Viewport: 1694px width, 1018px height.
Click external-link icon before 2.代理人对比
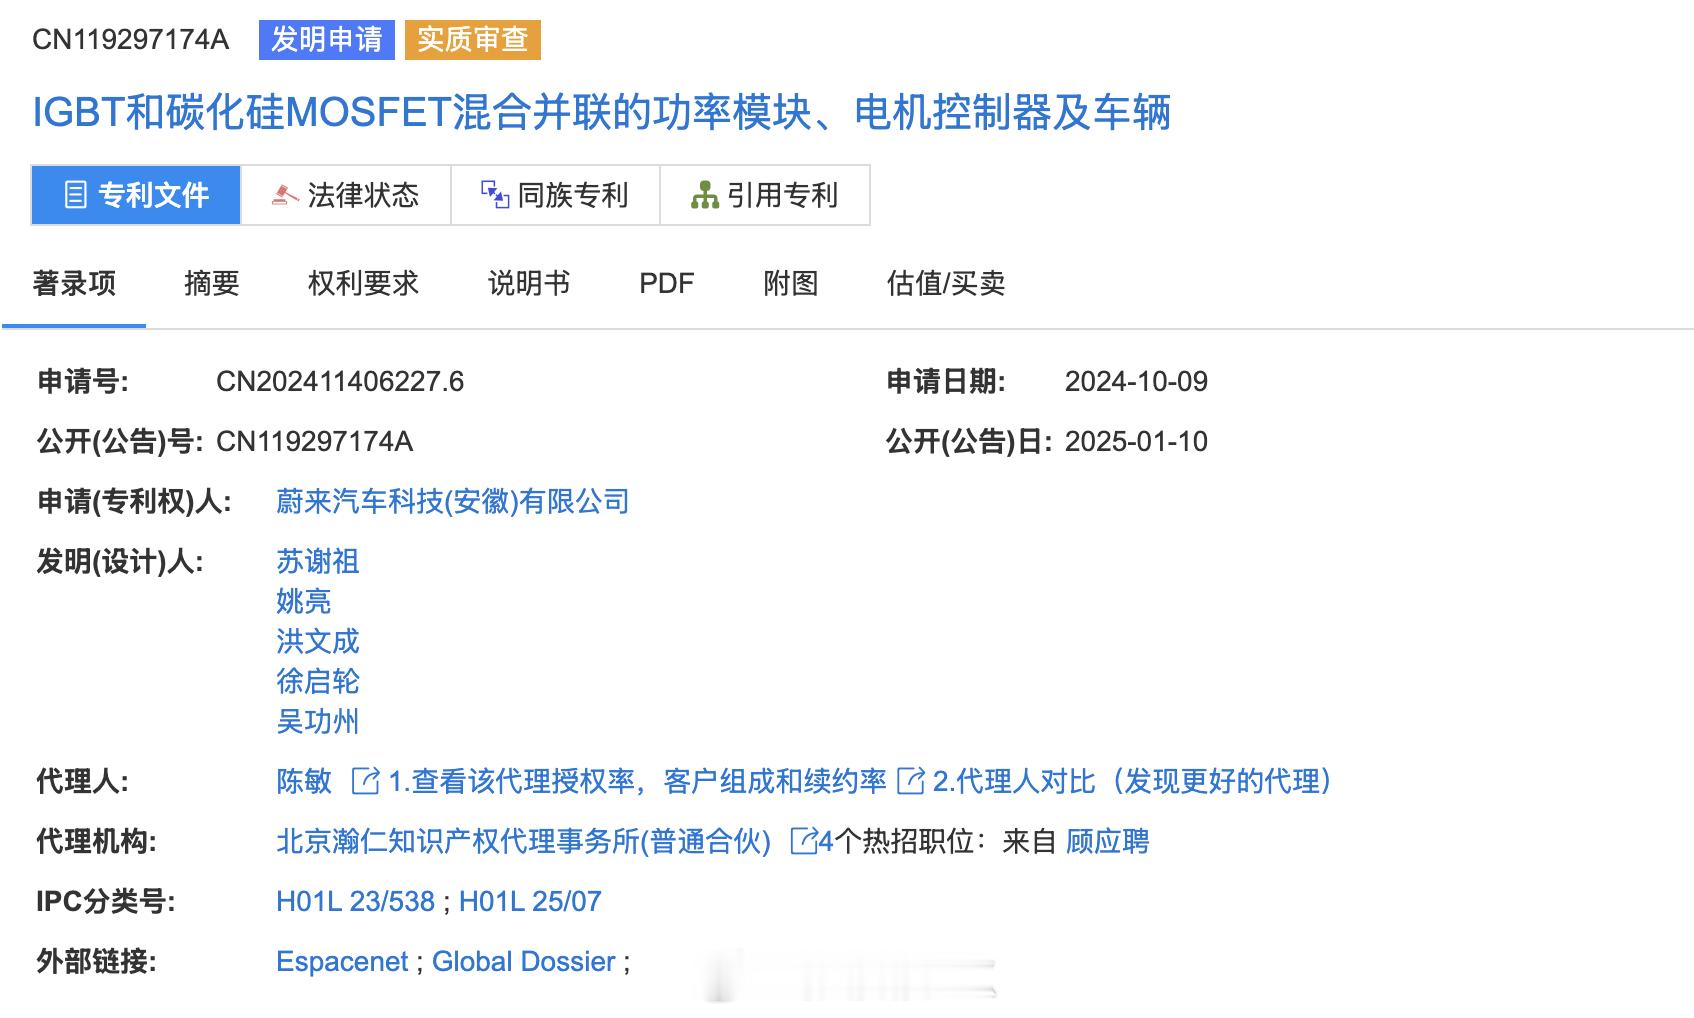point(910,780)
